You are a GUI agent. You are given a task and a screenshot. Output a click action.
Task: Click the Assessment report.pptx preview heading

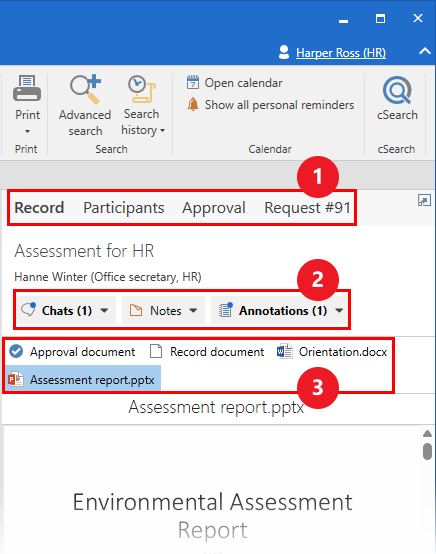pyautogui.click(x=216, y=407)
